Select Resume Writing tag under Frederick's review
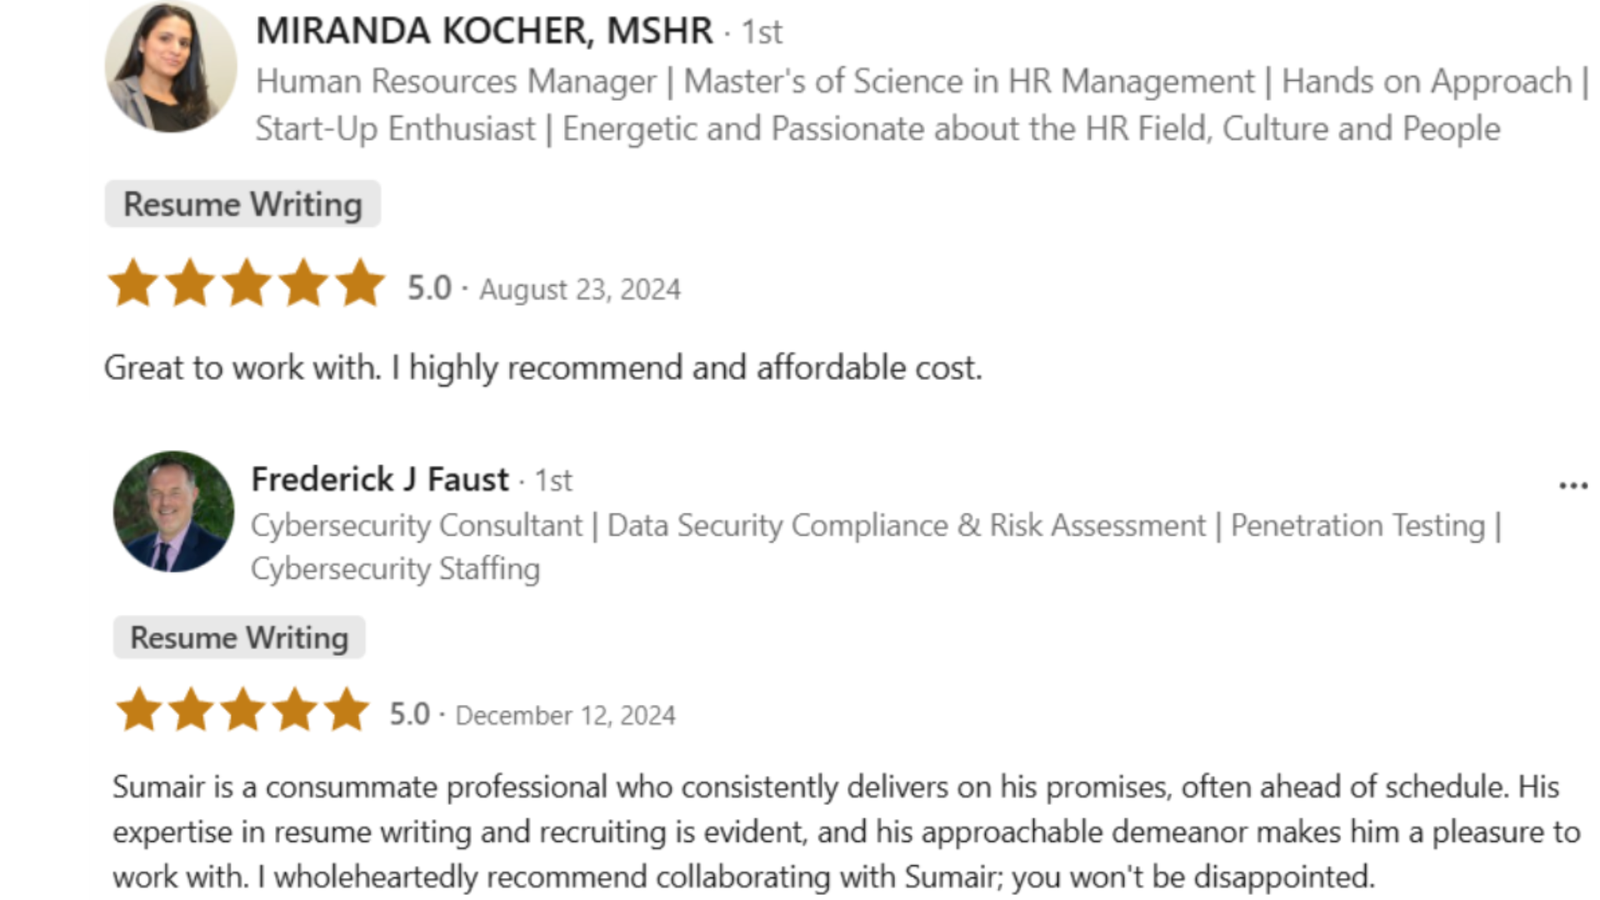This screenshot has height=900, width=1600. pyautogui.click(x=239, y=637)
